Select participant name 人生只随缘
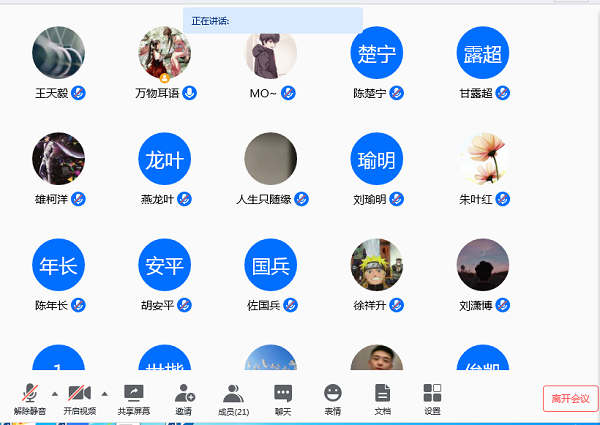The height and width of the screenshot is (425, 600). (263, 199)
